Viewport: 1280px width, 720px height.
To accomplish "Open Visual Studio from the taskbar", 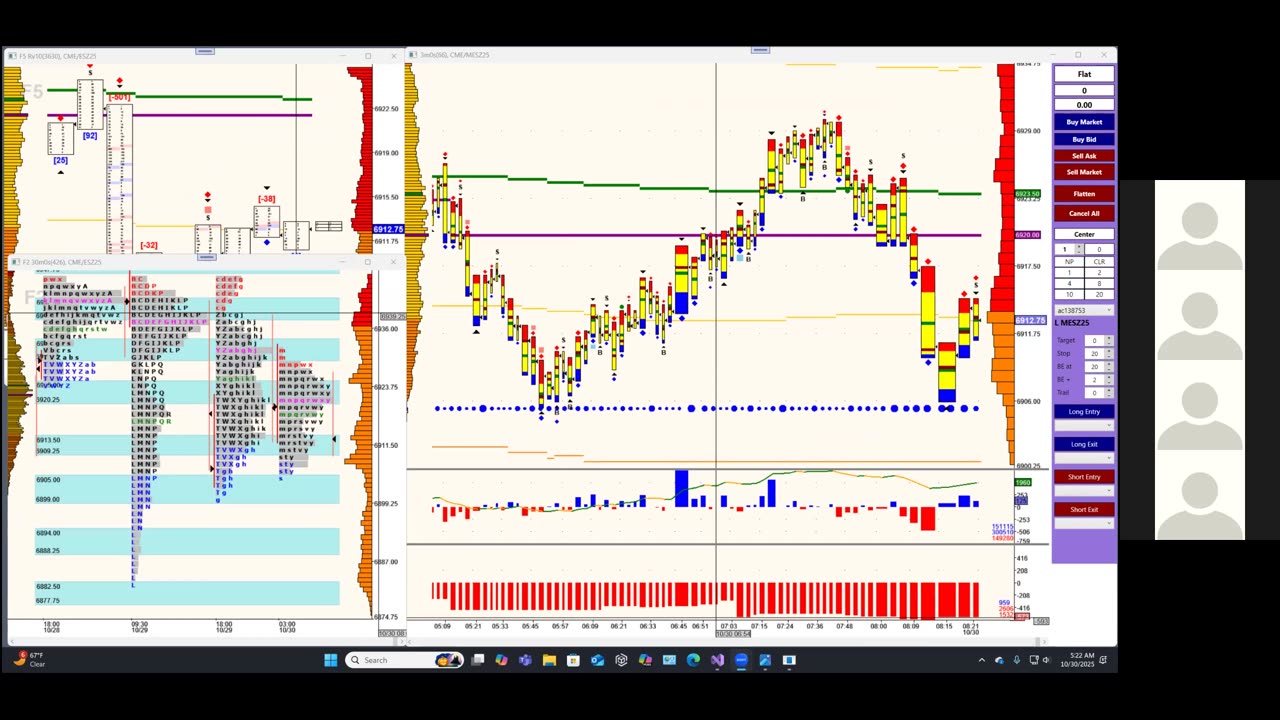I will [x=717, y=660].
